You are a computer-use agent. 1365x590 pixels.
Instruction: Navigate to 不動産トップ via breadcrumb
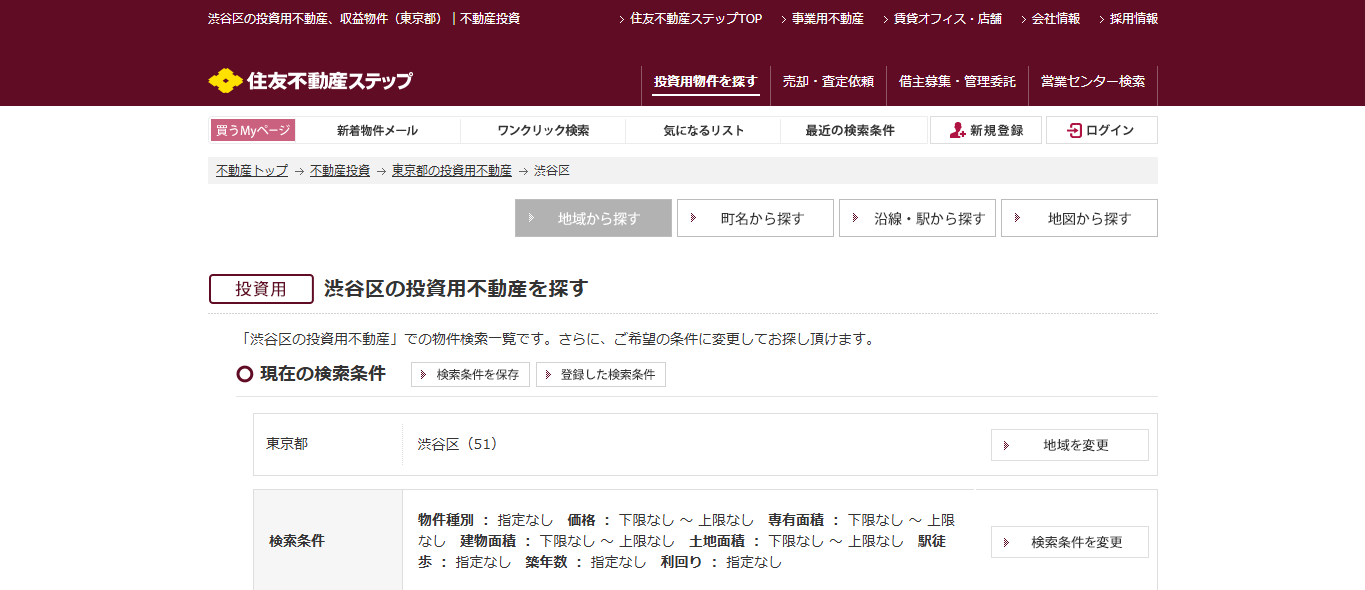[x=248, y=170]
